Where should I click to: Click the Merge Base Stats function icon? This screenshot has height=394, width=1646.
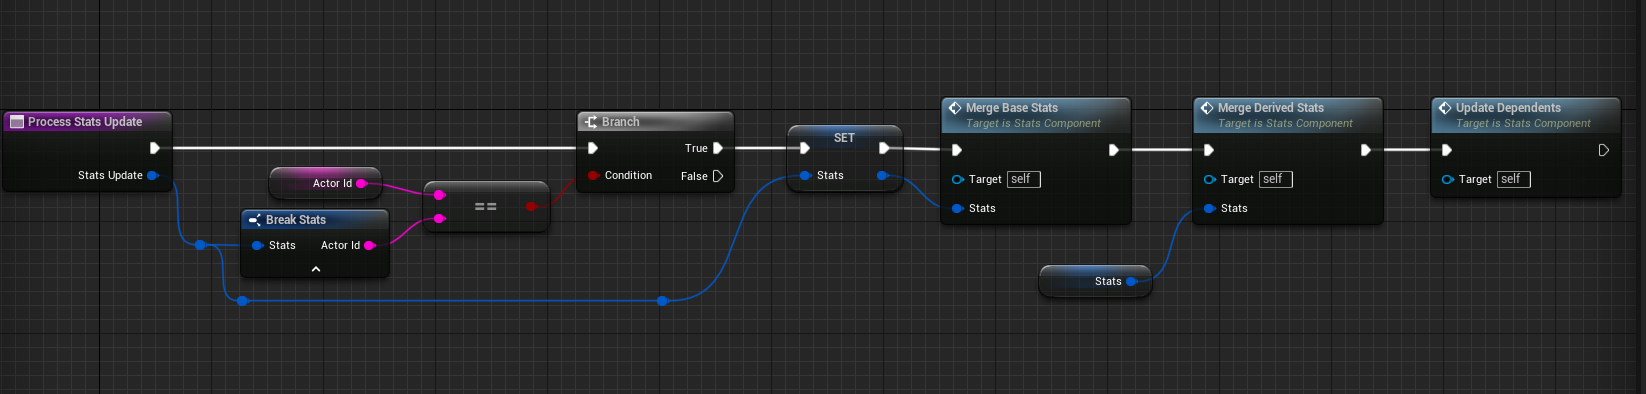955,108
